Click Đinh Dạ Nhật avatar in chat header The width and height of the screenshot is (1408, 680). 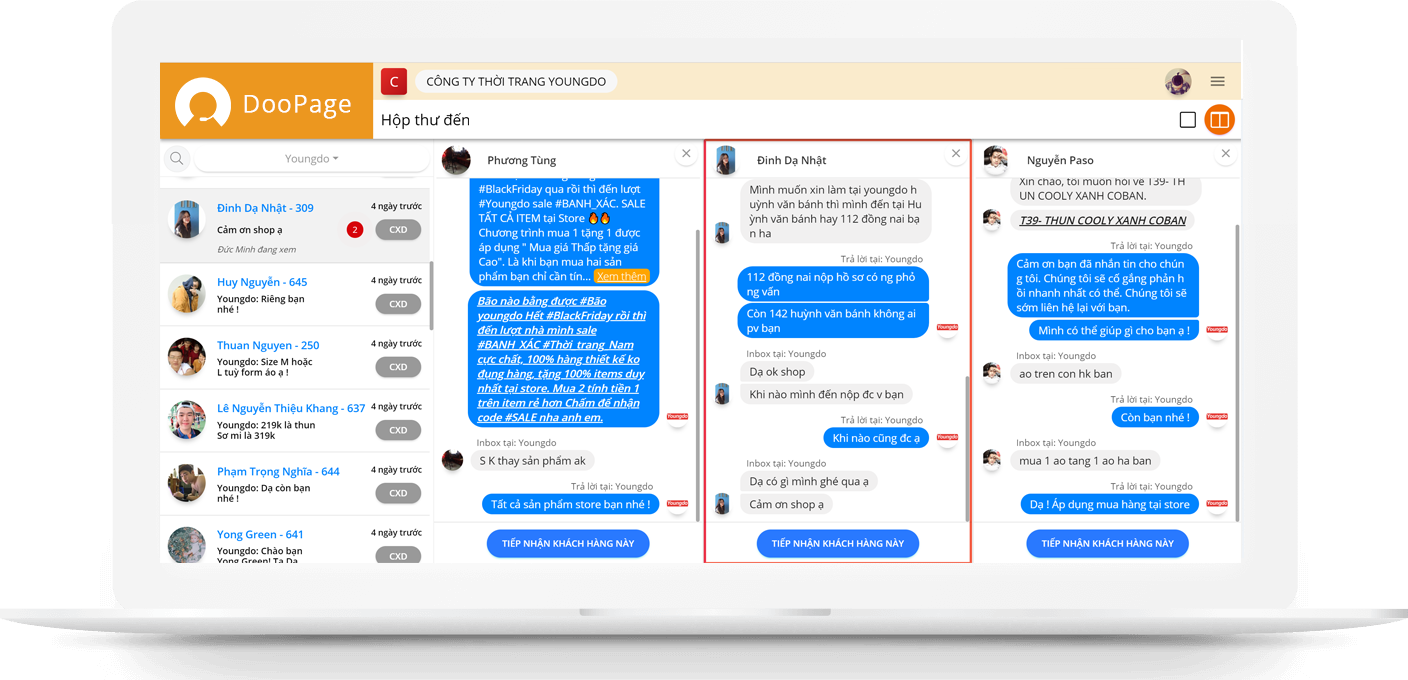(x=726, y=160)
